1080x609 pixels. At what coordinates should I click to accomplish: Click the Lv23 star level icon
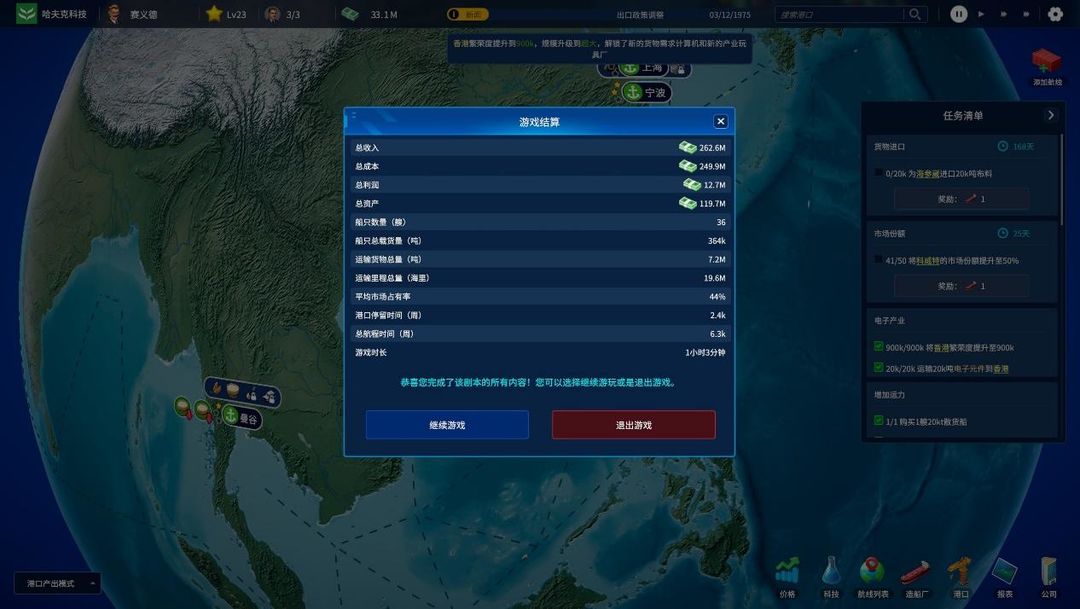tap(214, 14)
